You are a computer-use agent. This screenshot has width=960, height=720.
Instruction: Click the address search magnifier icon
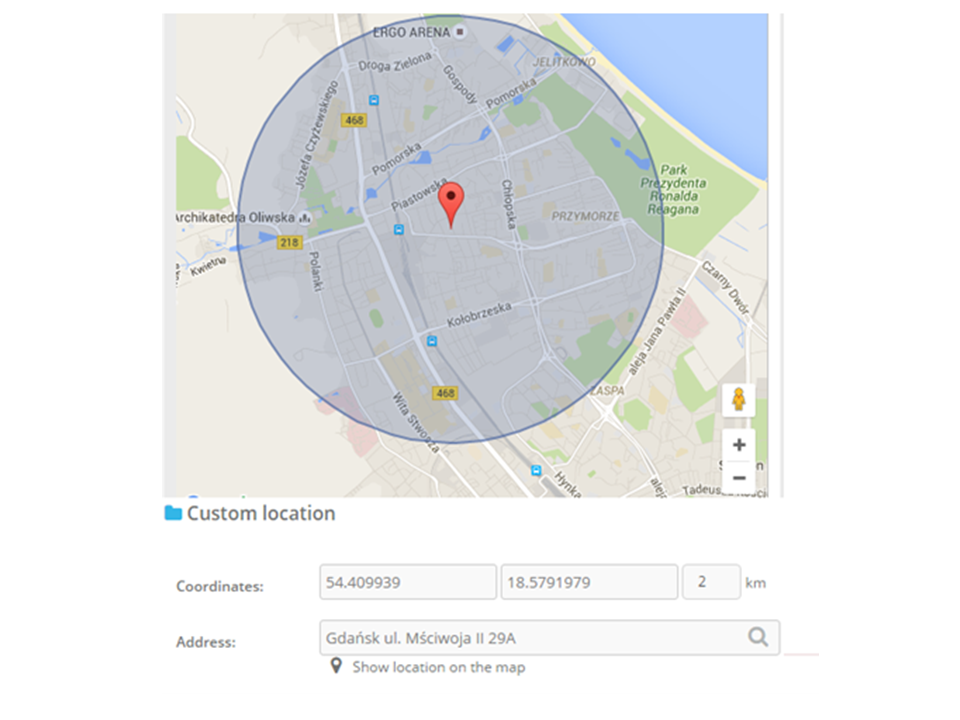point(758,637)
